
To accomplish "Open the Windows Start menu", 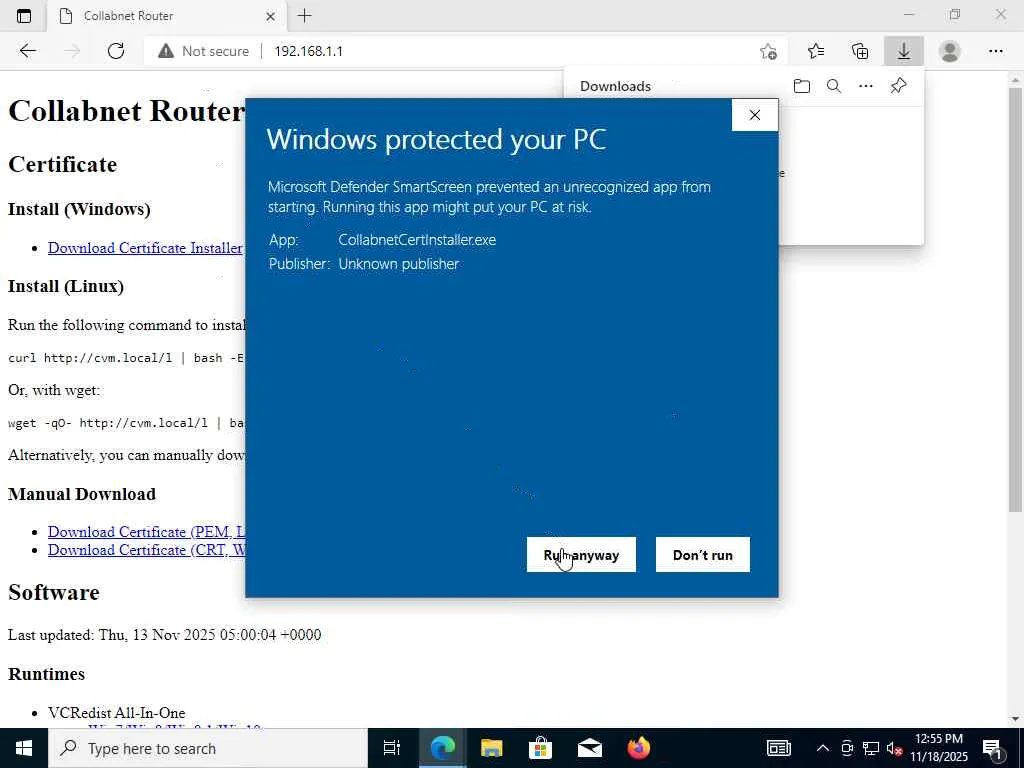I will [24, 748].
